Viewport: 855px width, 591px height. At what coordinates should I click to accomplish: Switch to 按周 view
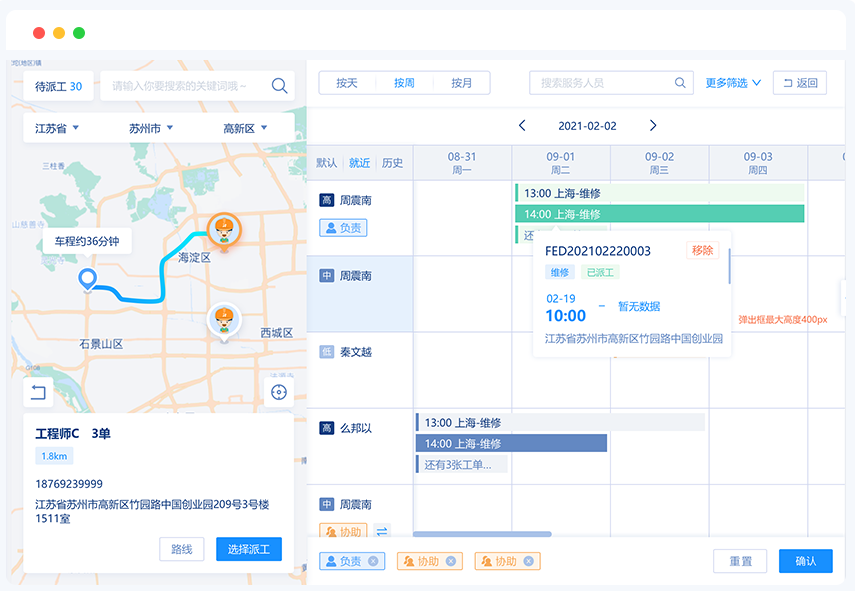(404, 83)
